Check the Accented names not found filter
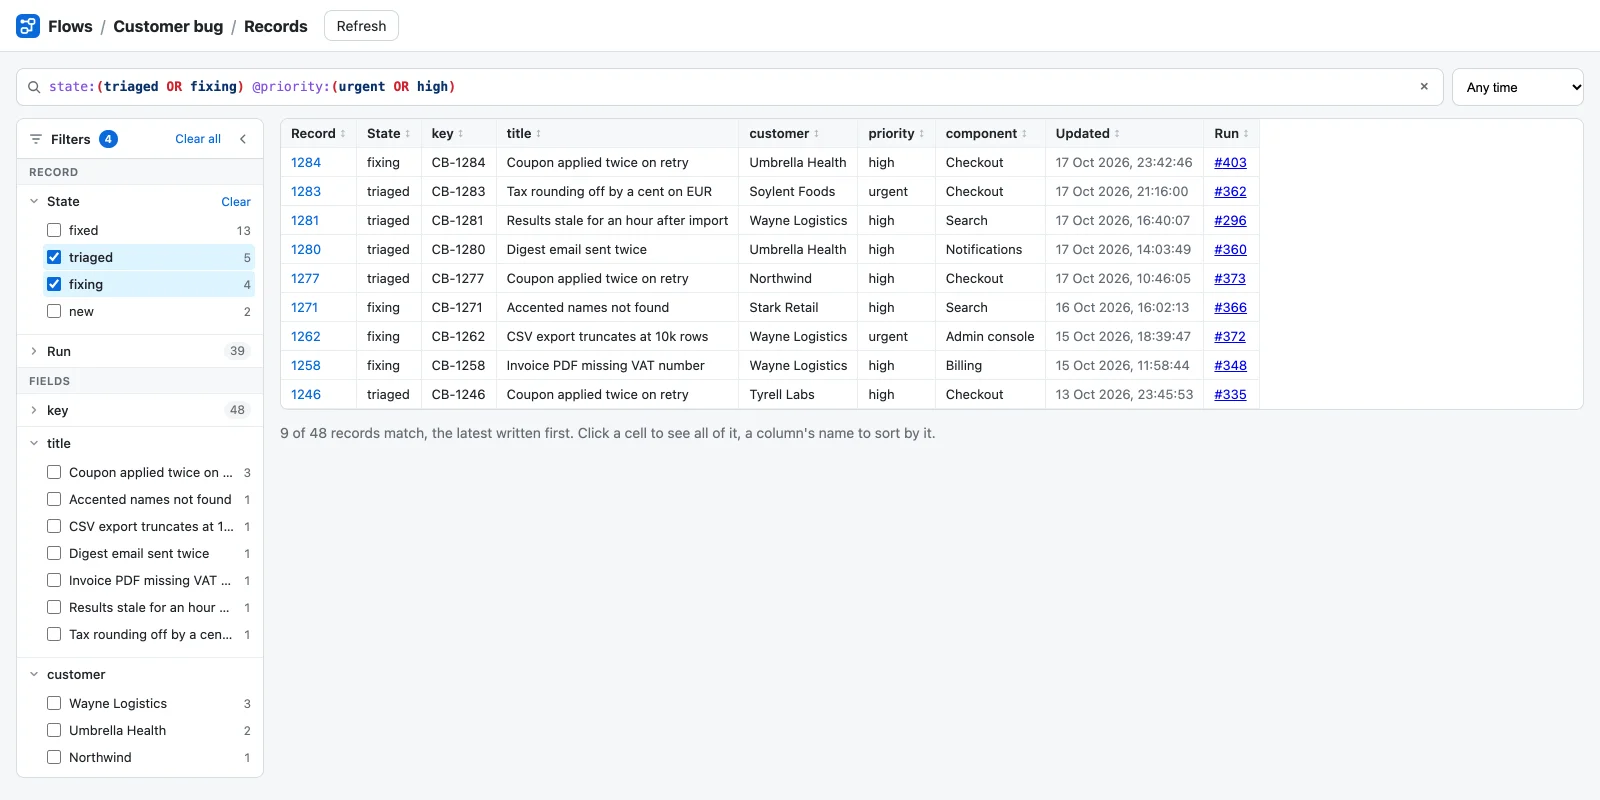 coord(54,499)
